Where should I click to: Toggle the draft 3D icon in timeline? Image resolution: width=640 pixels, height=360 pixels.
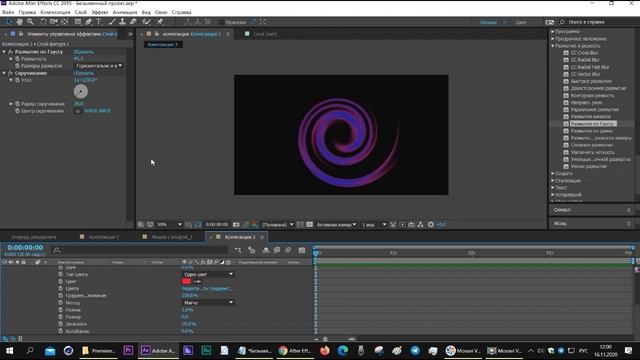(251, 250)
